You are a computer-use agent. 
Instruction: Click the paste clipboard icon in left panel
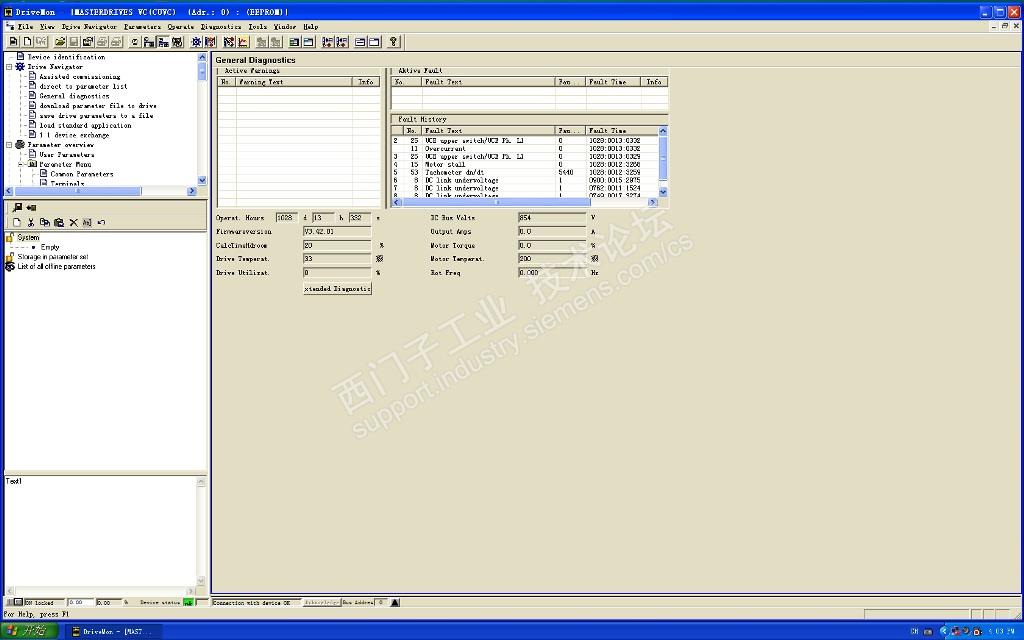click(59, 223)
